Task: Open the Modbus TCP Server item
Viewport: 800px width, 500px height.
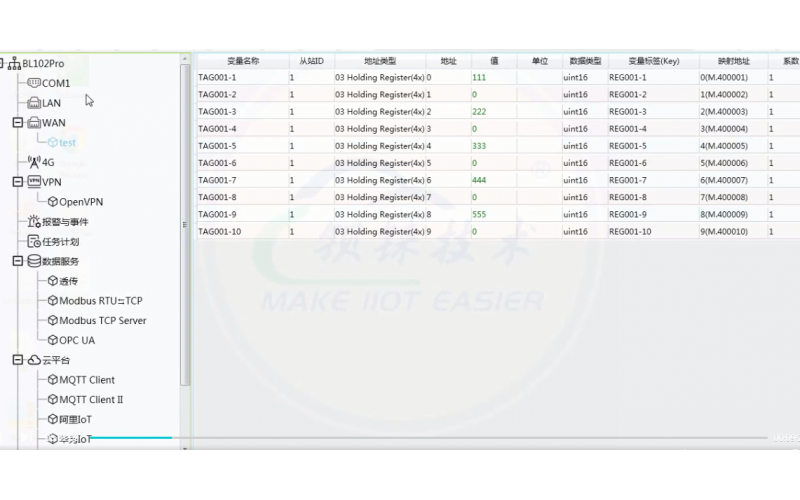Action: 102,321
